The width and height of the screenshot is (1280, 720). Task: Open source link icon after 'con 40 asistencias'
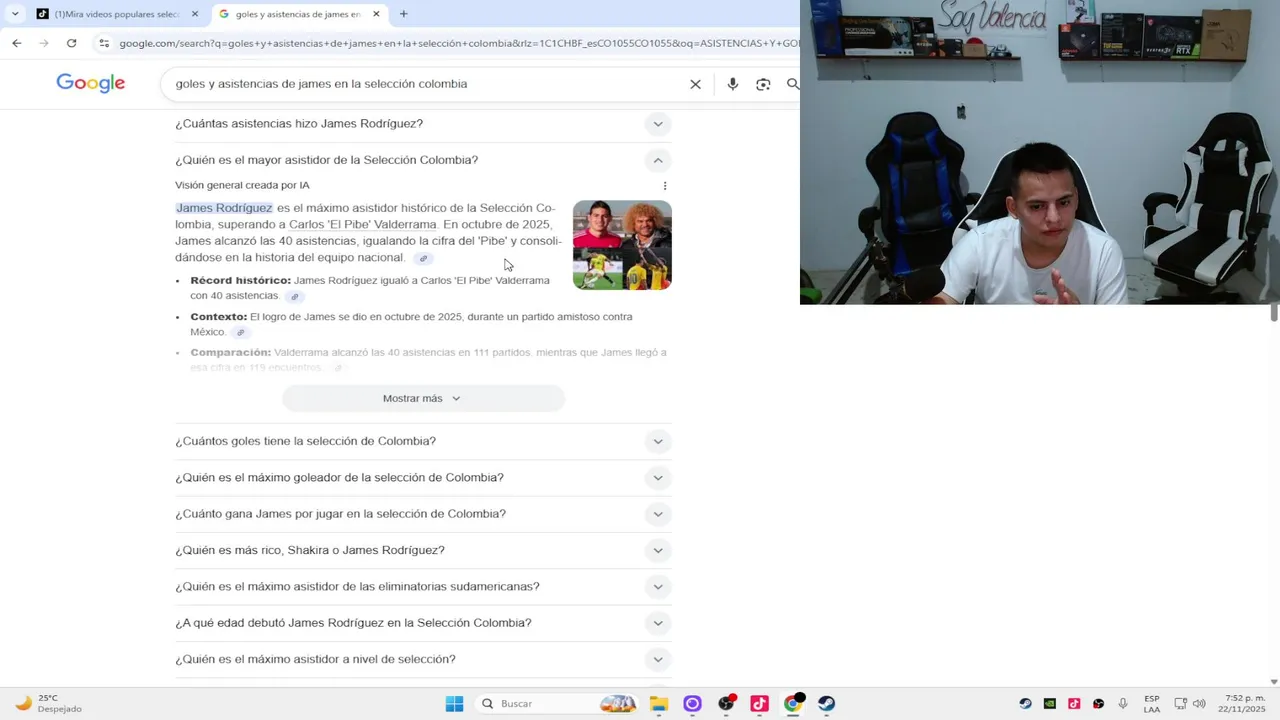click(x=294, y=297)
